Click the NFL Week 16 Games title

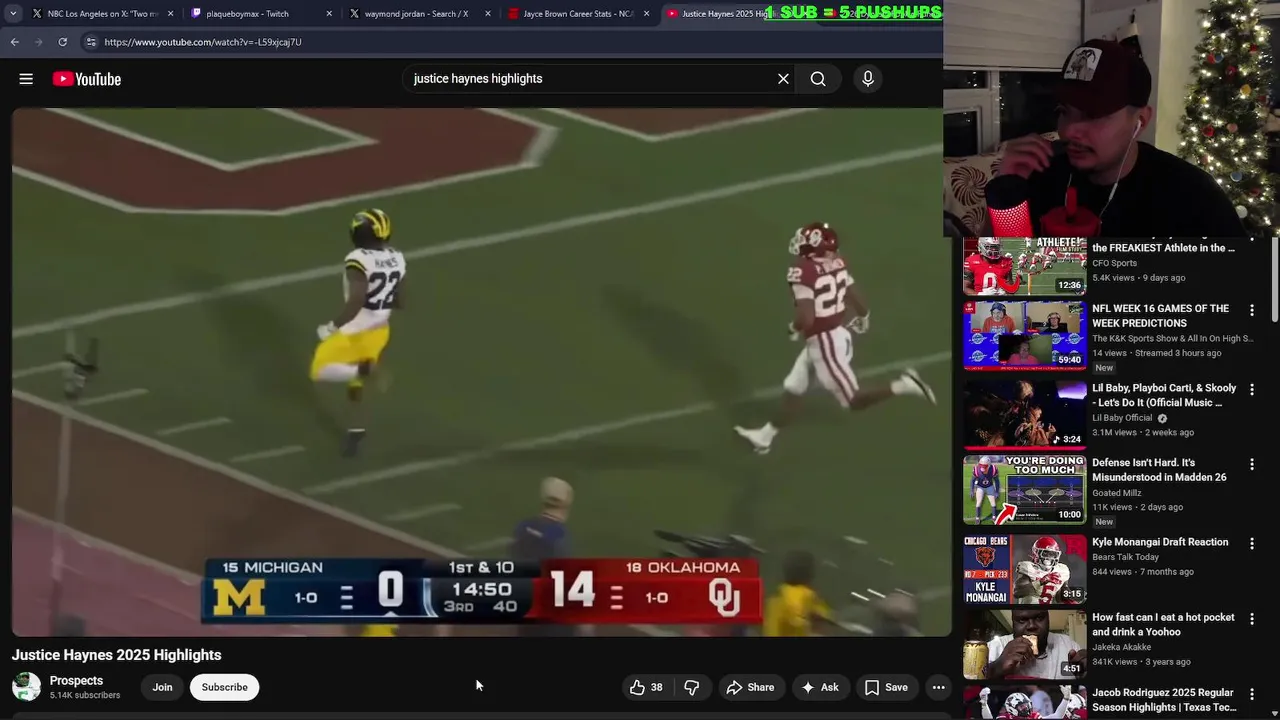[x=1160, y=316]
